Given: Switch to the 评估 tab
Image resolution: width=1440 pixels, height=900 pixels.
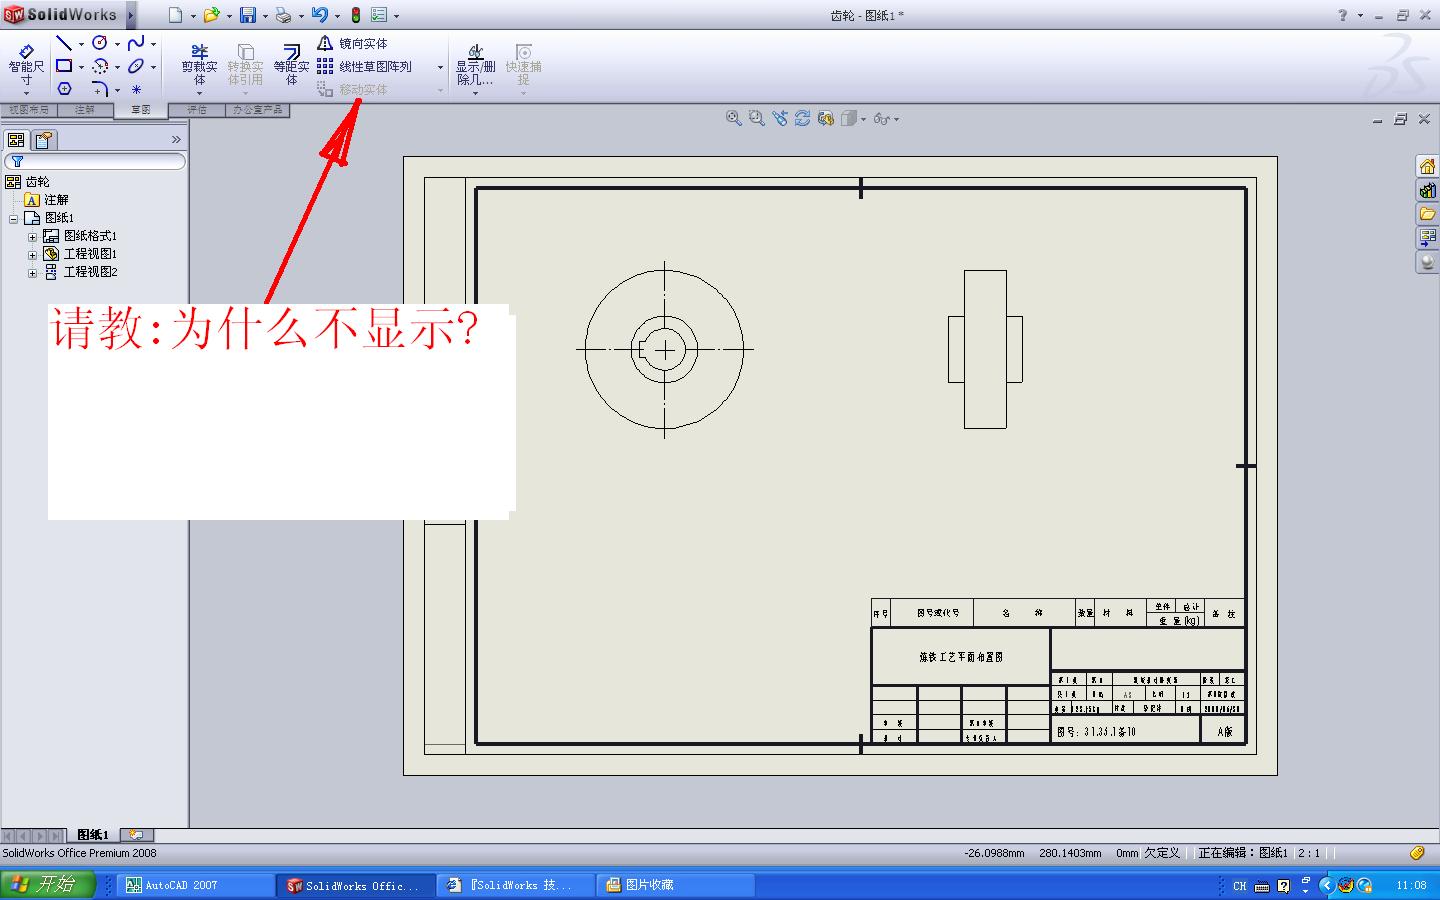Looking at the screenshot, I should click(197, 110).
